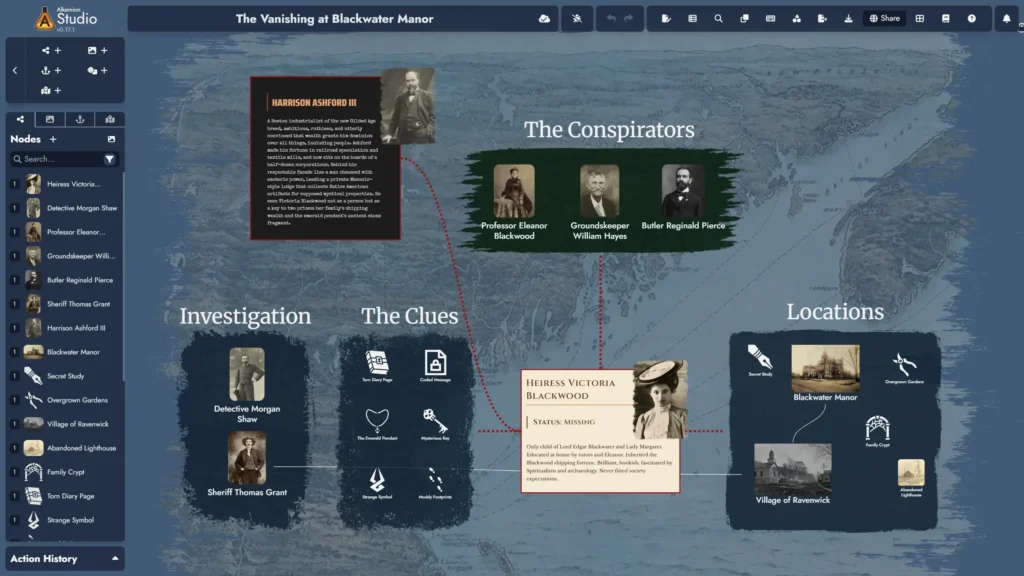Click the redo arrow button
Image resolution: width=1024 pixels, height=576 pixels.
pyautogui.click(x=628, y=17)
